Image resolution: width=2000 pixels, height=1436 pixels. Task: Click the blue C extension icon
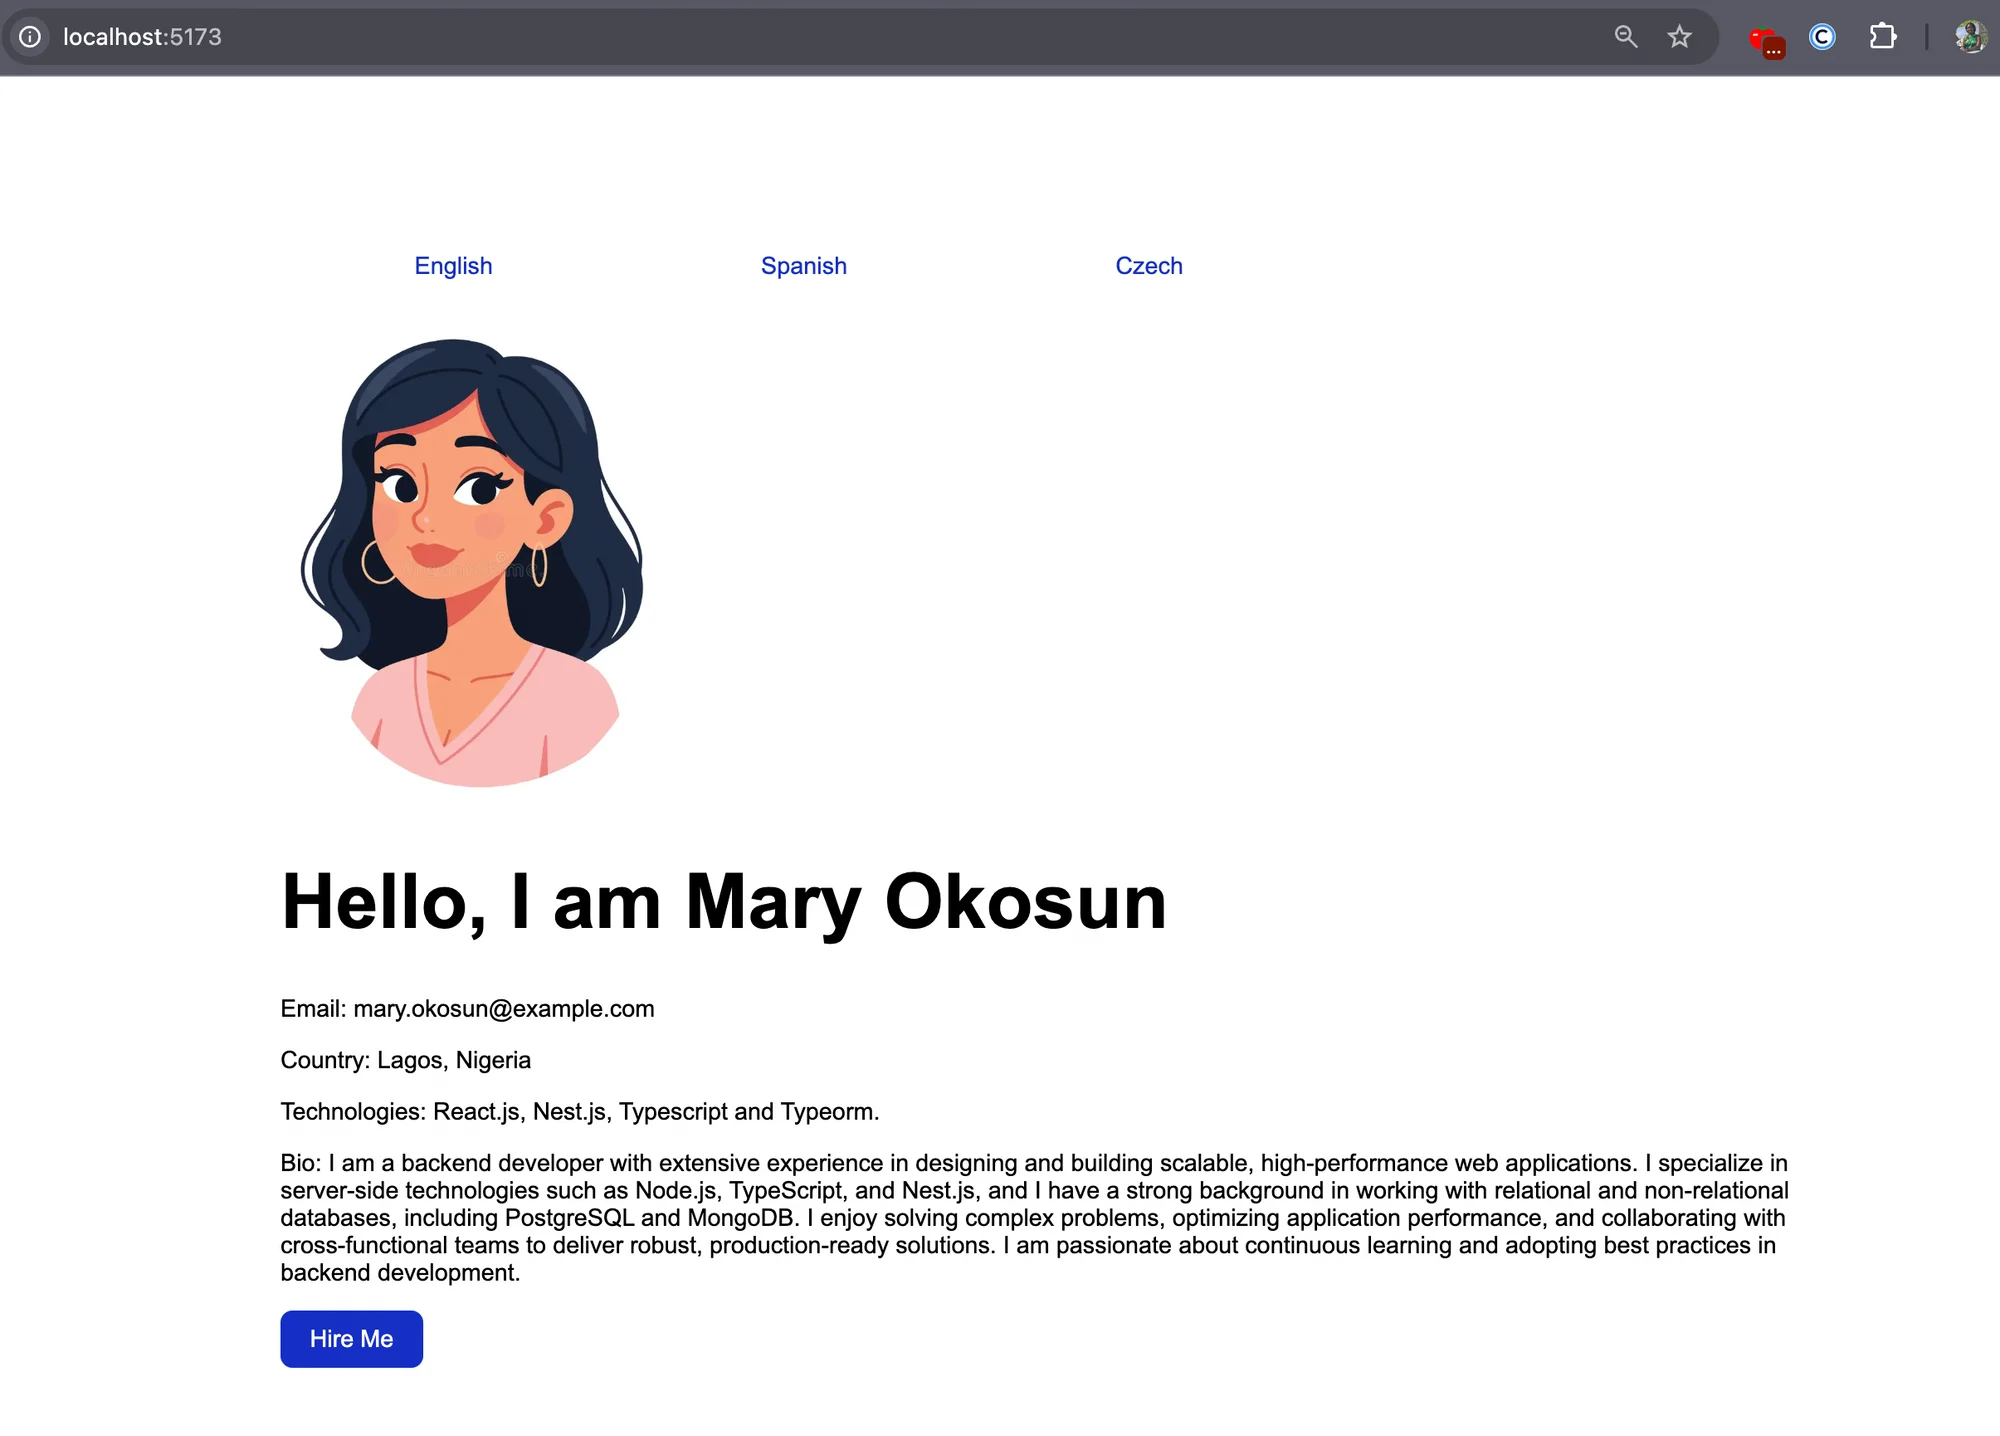click(x=1822, y=37)
